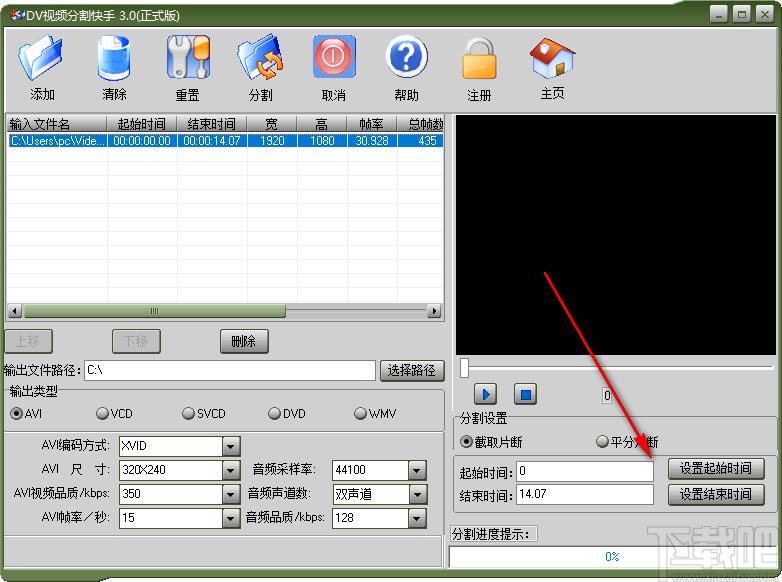Select the VCD output type
The height and width of the screenshot is (582, 782).
pyautogui.click(x=103, y=414)
